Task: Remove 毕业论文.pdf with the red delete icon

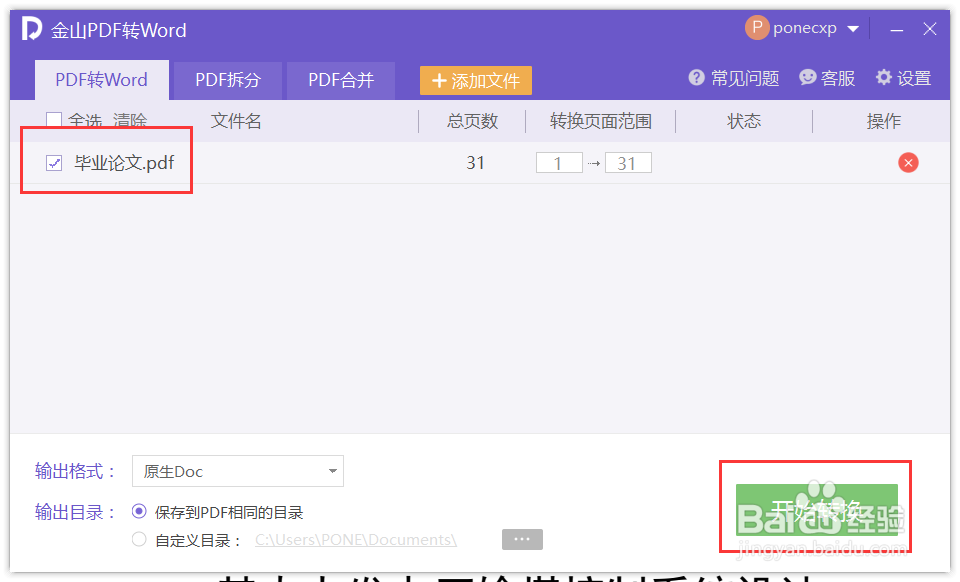Action: coord(908,163)
